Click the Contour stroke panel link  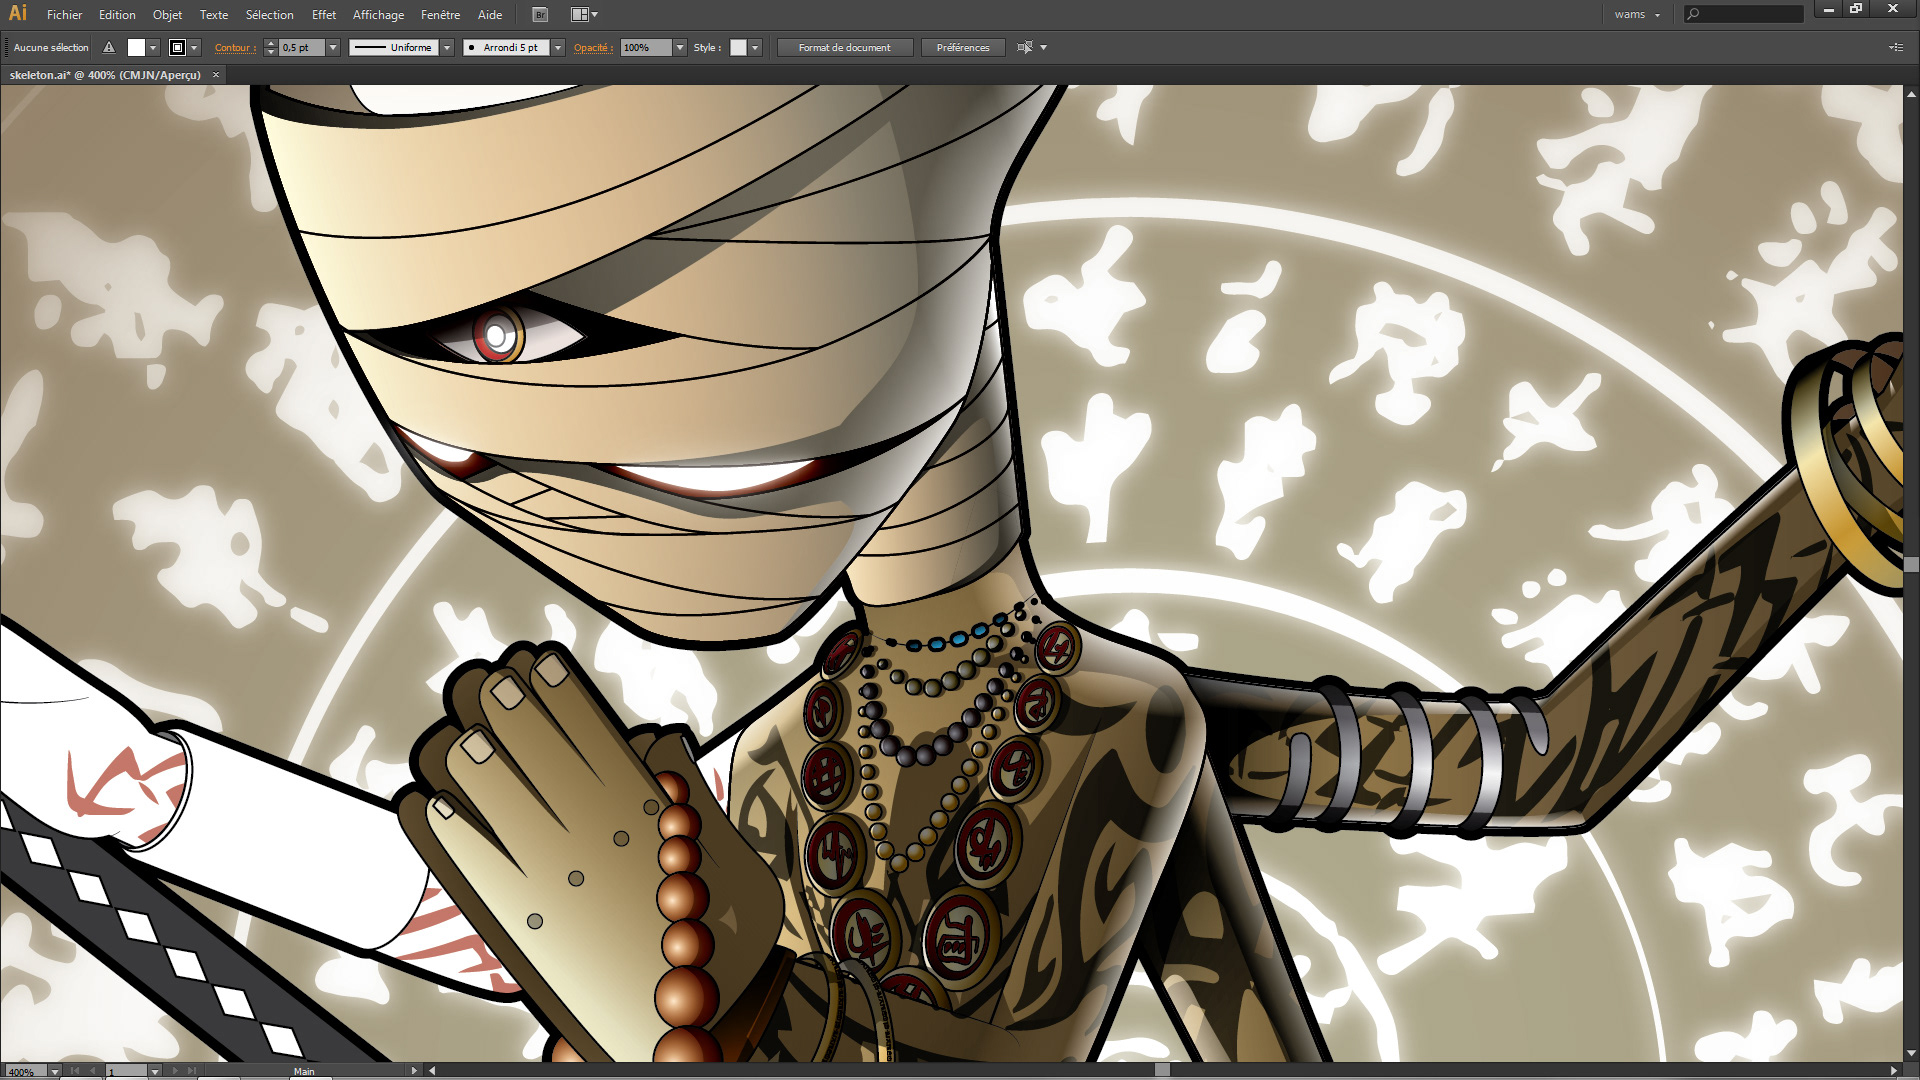tap(233, 48)
